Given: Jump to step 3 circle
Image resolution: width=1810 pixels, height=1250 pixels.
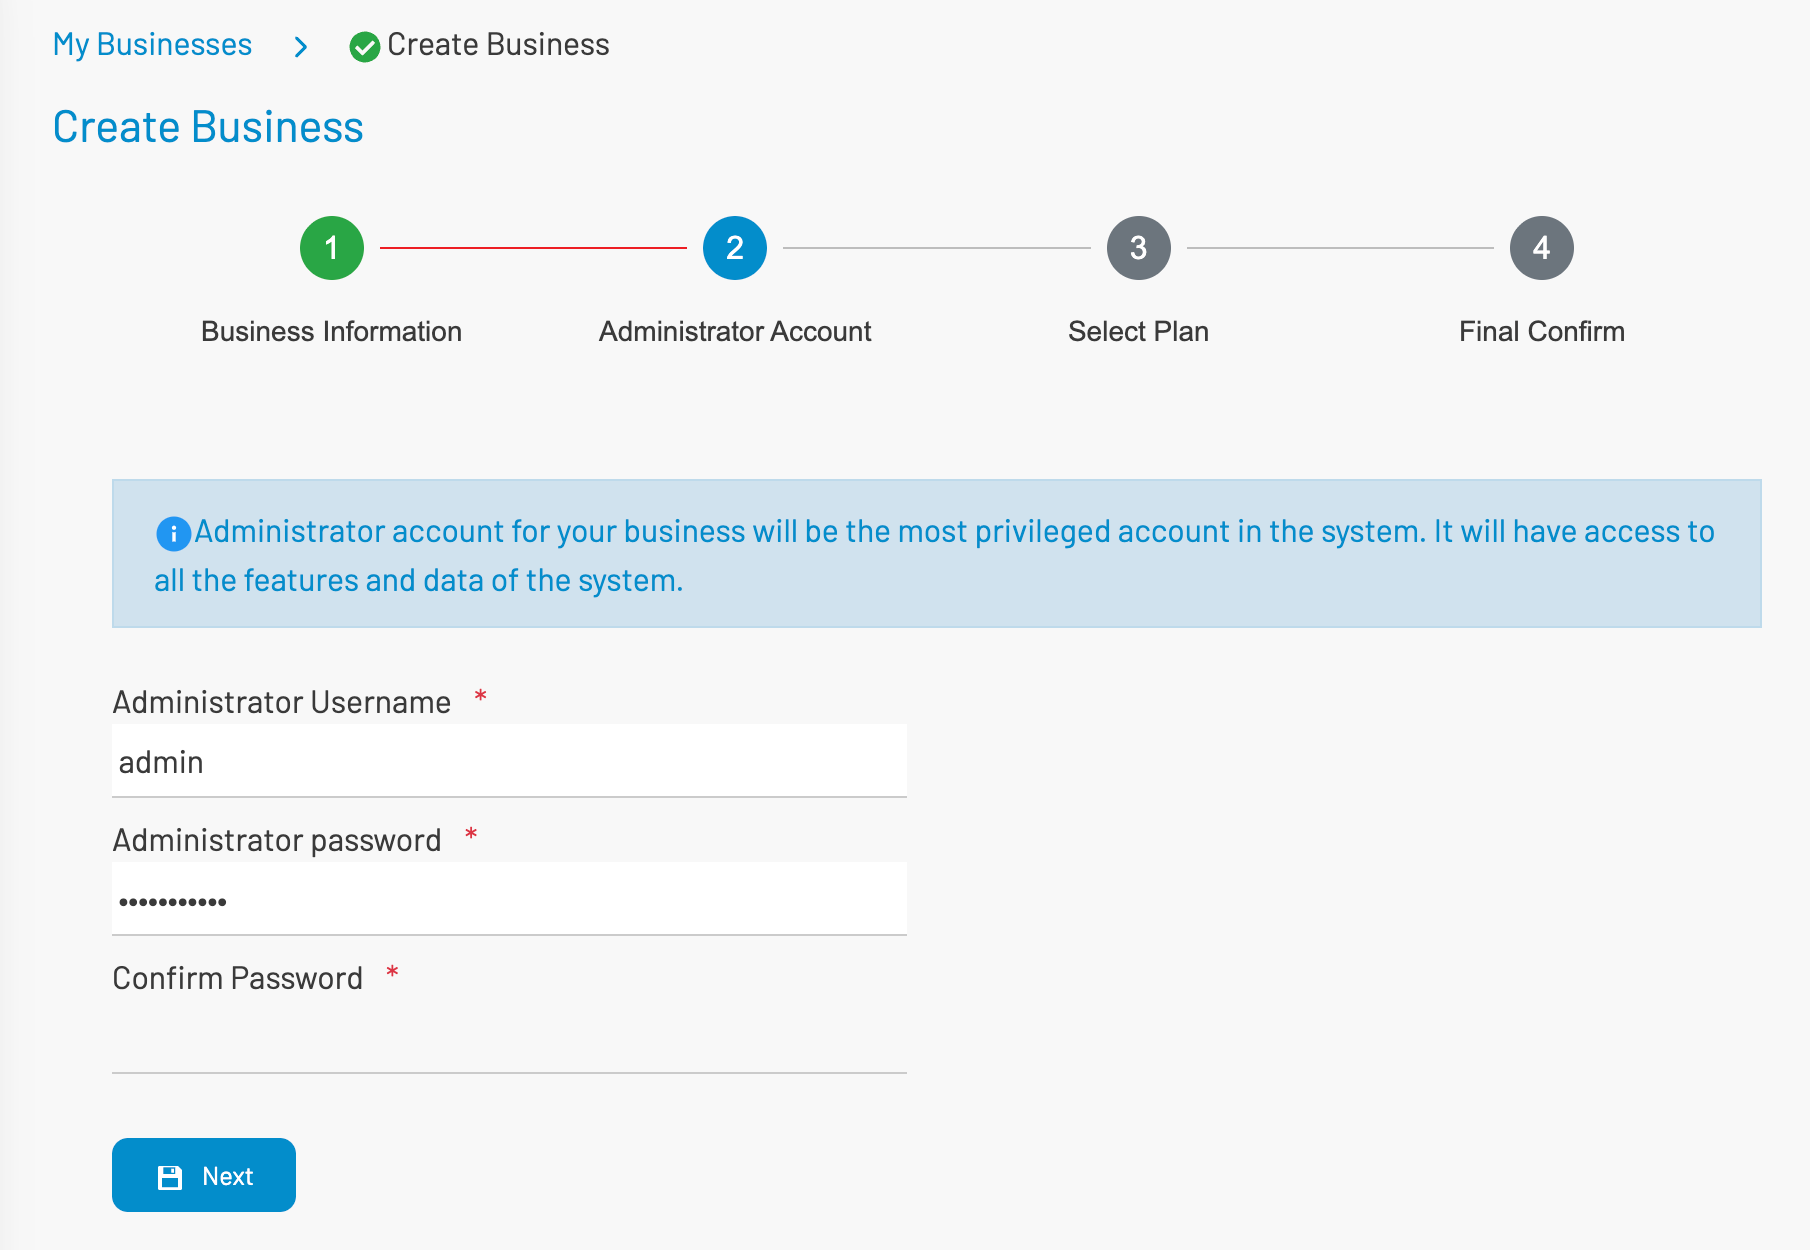Looking at the screenshot, I should pos(1138,248).
